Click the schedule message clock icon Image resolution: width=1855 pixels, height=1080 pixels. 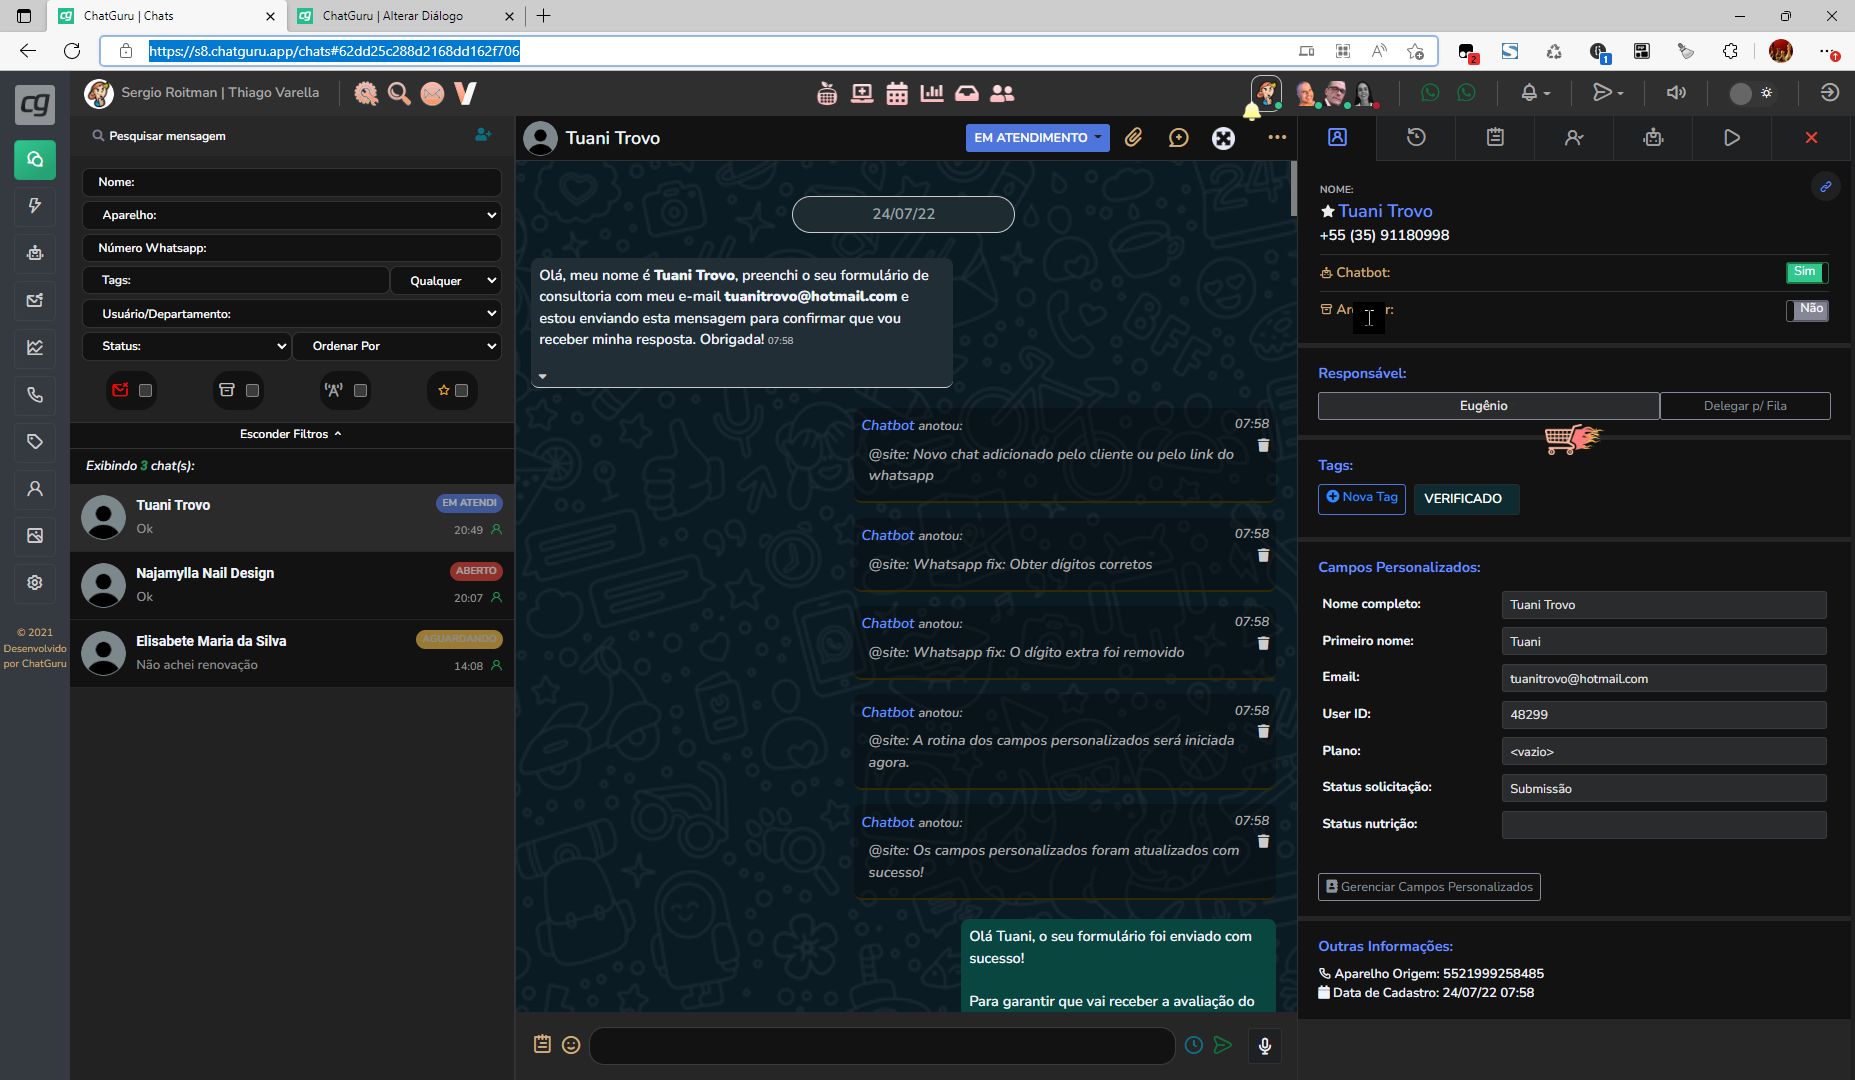click(1194, 1045)
